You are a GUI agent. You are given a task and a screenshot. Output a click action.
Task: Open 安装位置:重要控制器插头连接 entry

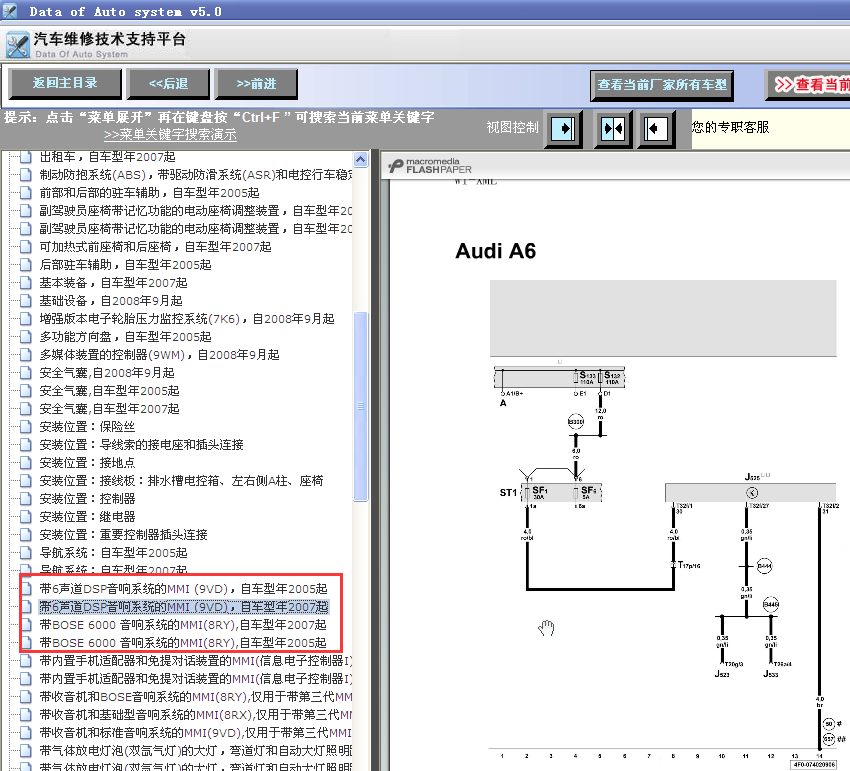click(x=123, y=535)
